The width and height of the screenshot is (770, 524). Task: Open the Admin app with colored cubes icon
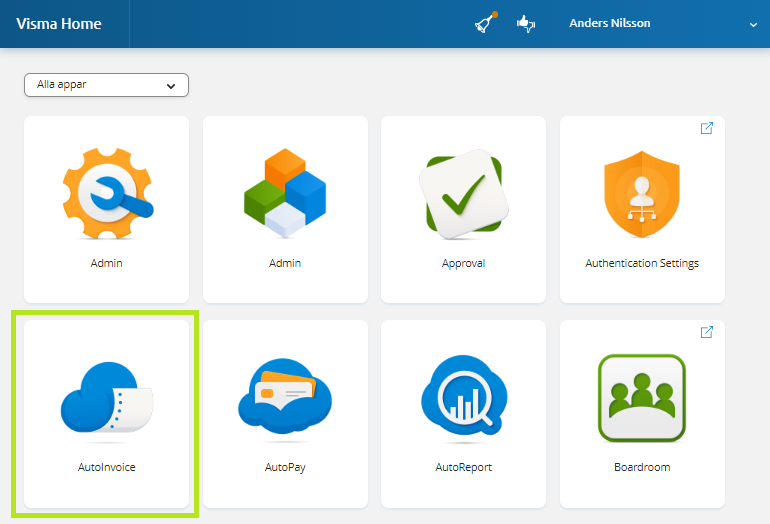click(x=285, y=193)
